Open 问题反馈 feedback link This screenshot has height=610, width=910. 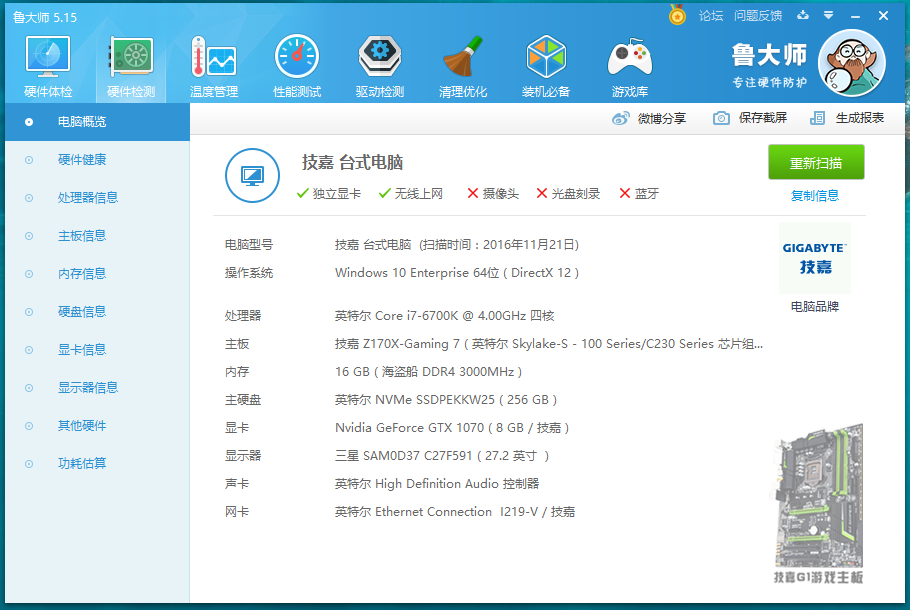coord(758,16)
